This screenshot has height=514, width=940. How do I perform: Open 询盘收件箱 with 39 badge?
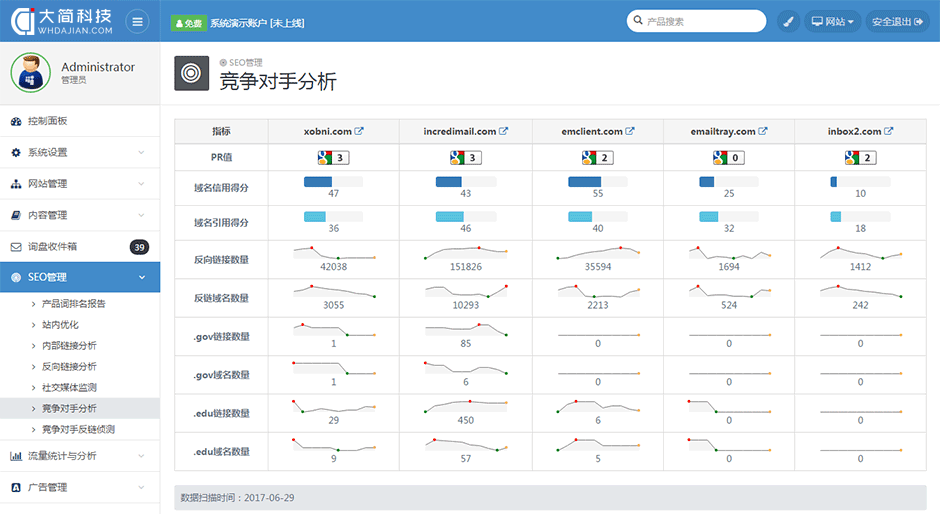pyautogui.click(x=80, y=246)
